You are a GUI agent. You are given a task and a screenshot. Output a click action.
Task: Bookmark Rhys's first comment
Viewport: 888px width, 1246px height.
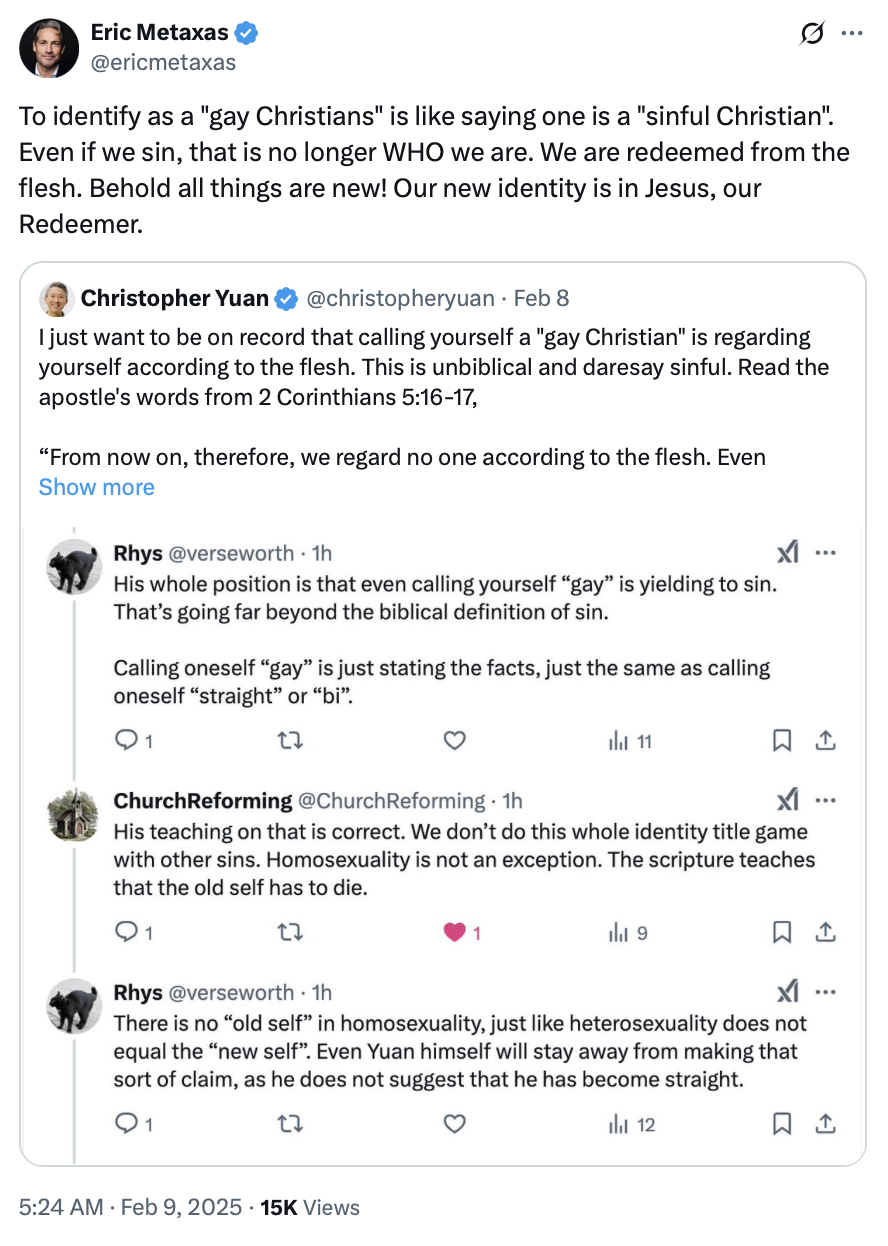point(783,741)
